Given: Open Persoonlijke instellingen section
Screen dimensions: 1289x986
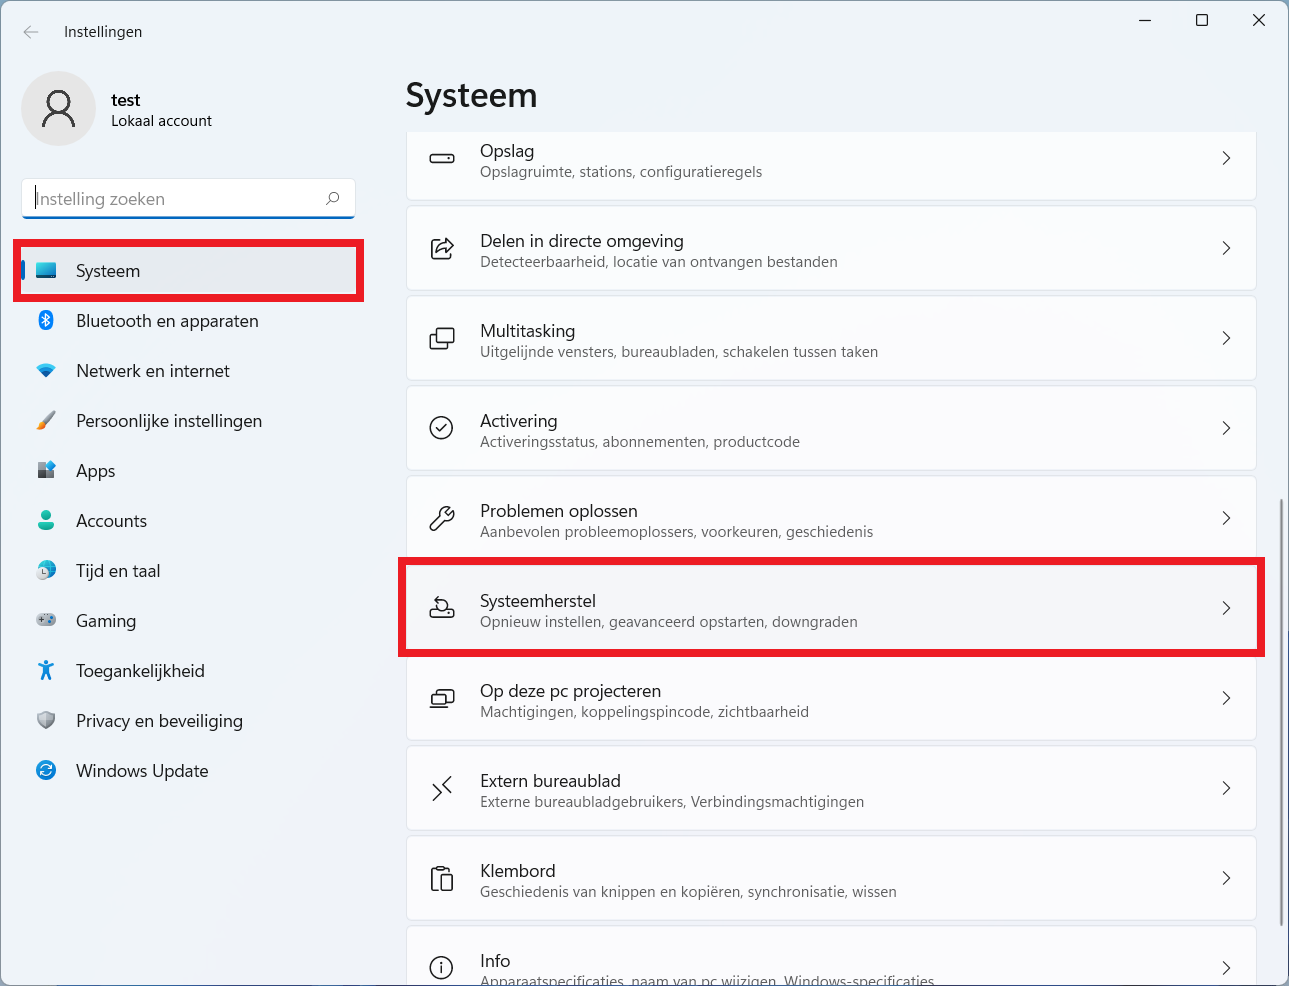Looking at the screenshot, I should tap(188, 420).
